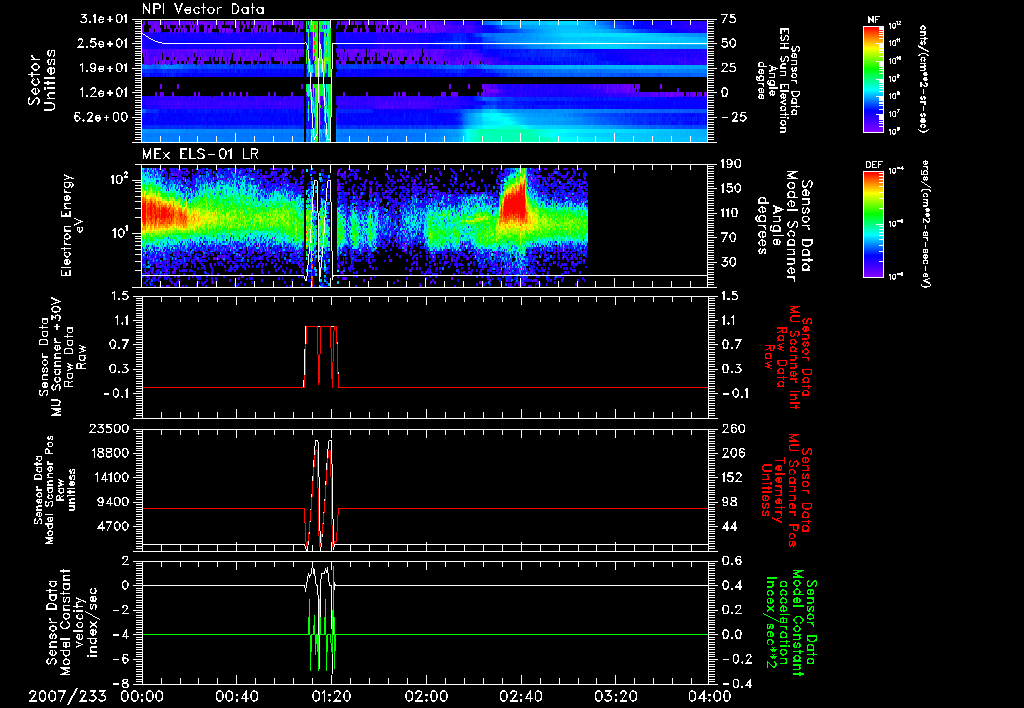Click the NF color scale bar

pos(874,78)
